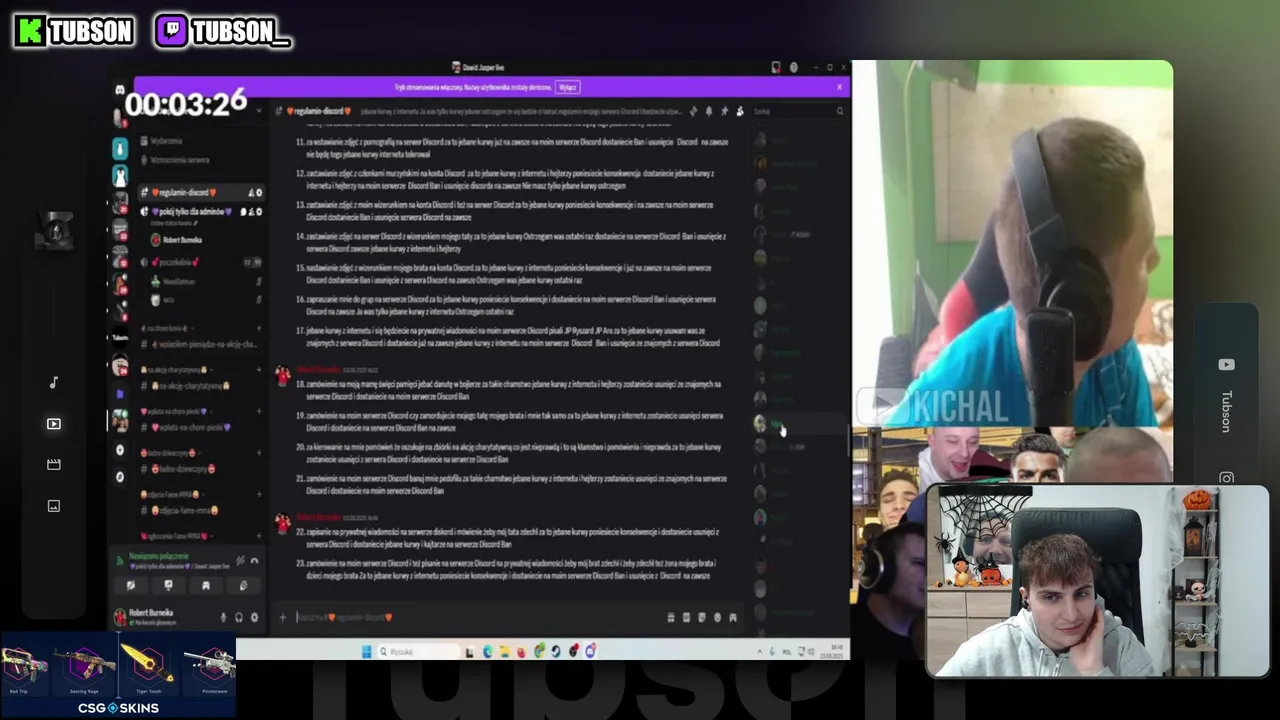Open the emoji picker in message bar
This screenshot has height=720, width=1280.
717,617
